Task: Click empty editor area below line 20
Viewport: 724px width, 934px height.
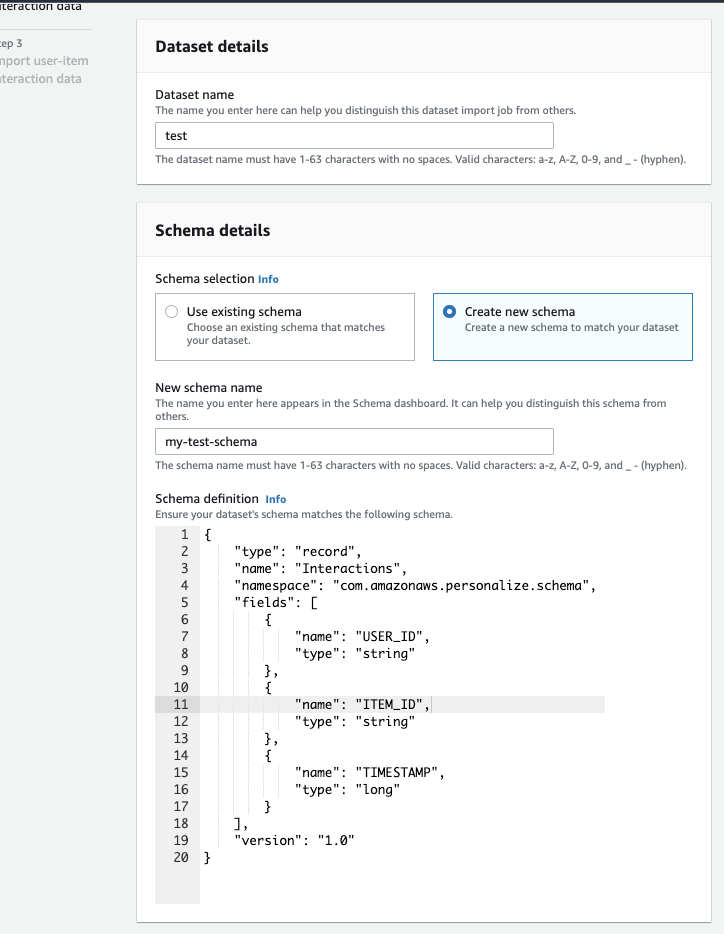Action: 400,885
